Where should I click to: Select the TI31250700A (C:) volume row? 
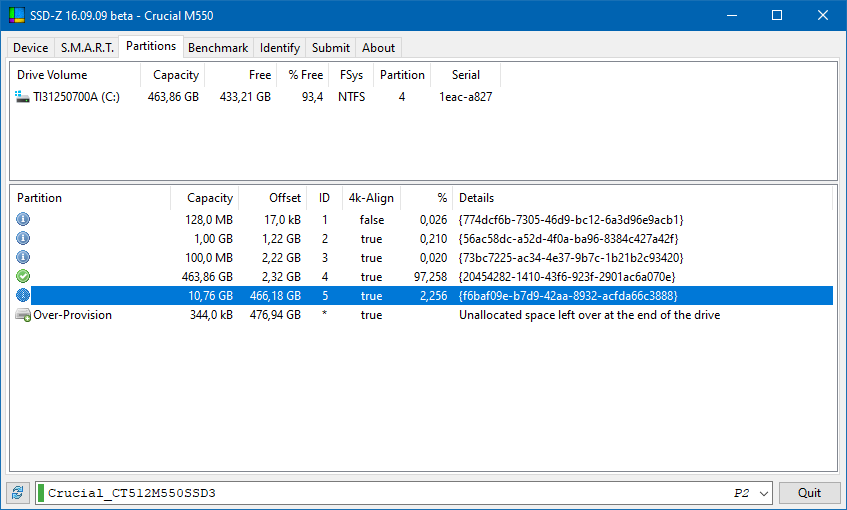pos(255,97)
